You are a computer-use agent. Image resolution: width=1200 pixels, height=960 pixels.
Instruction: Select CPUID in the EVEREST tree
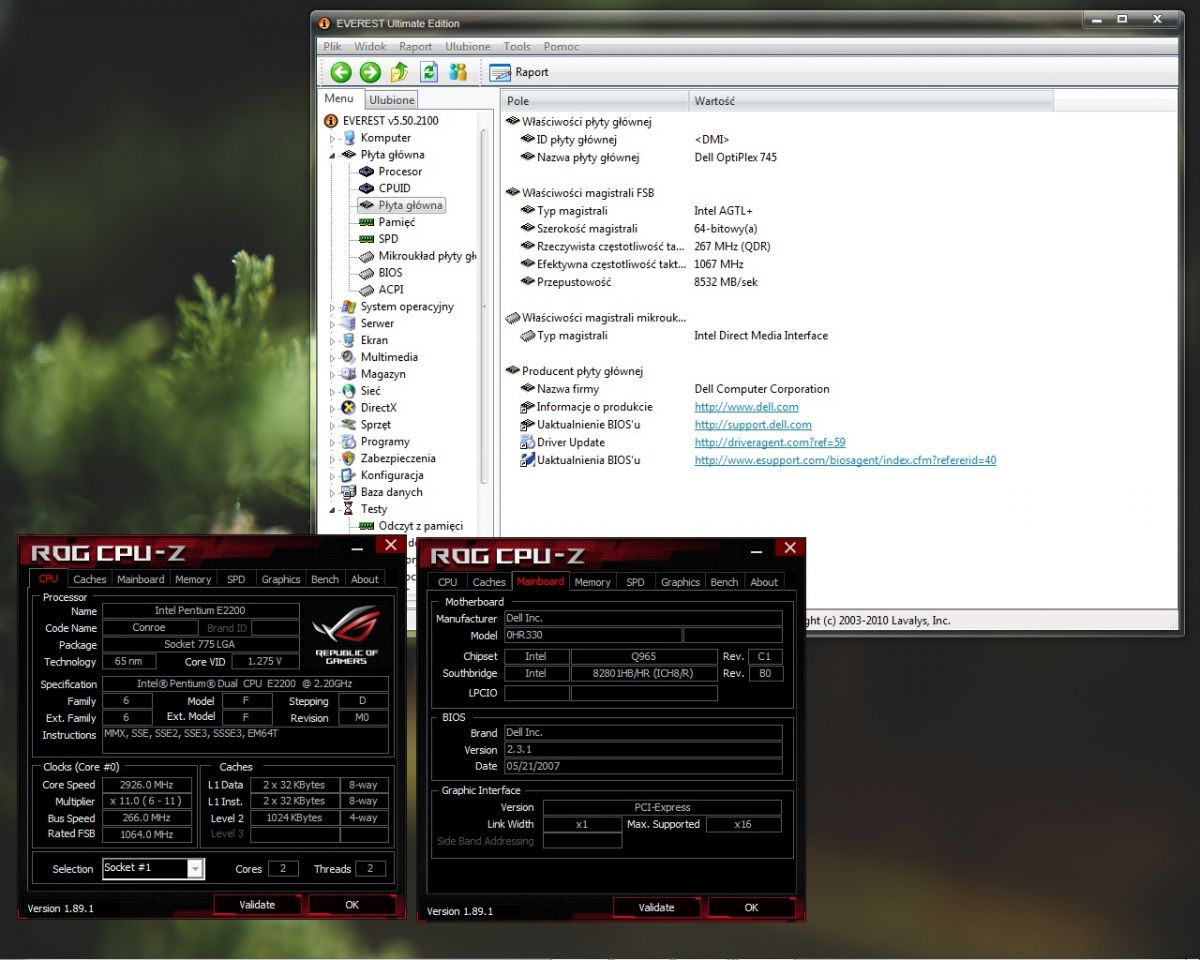(x=394, y=188)
